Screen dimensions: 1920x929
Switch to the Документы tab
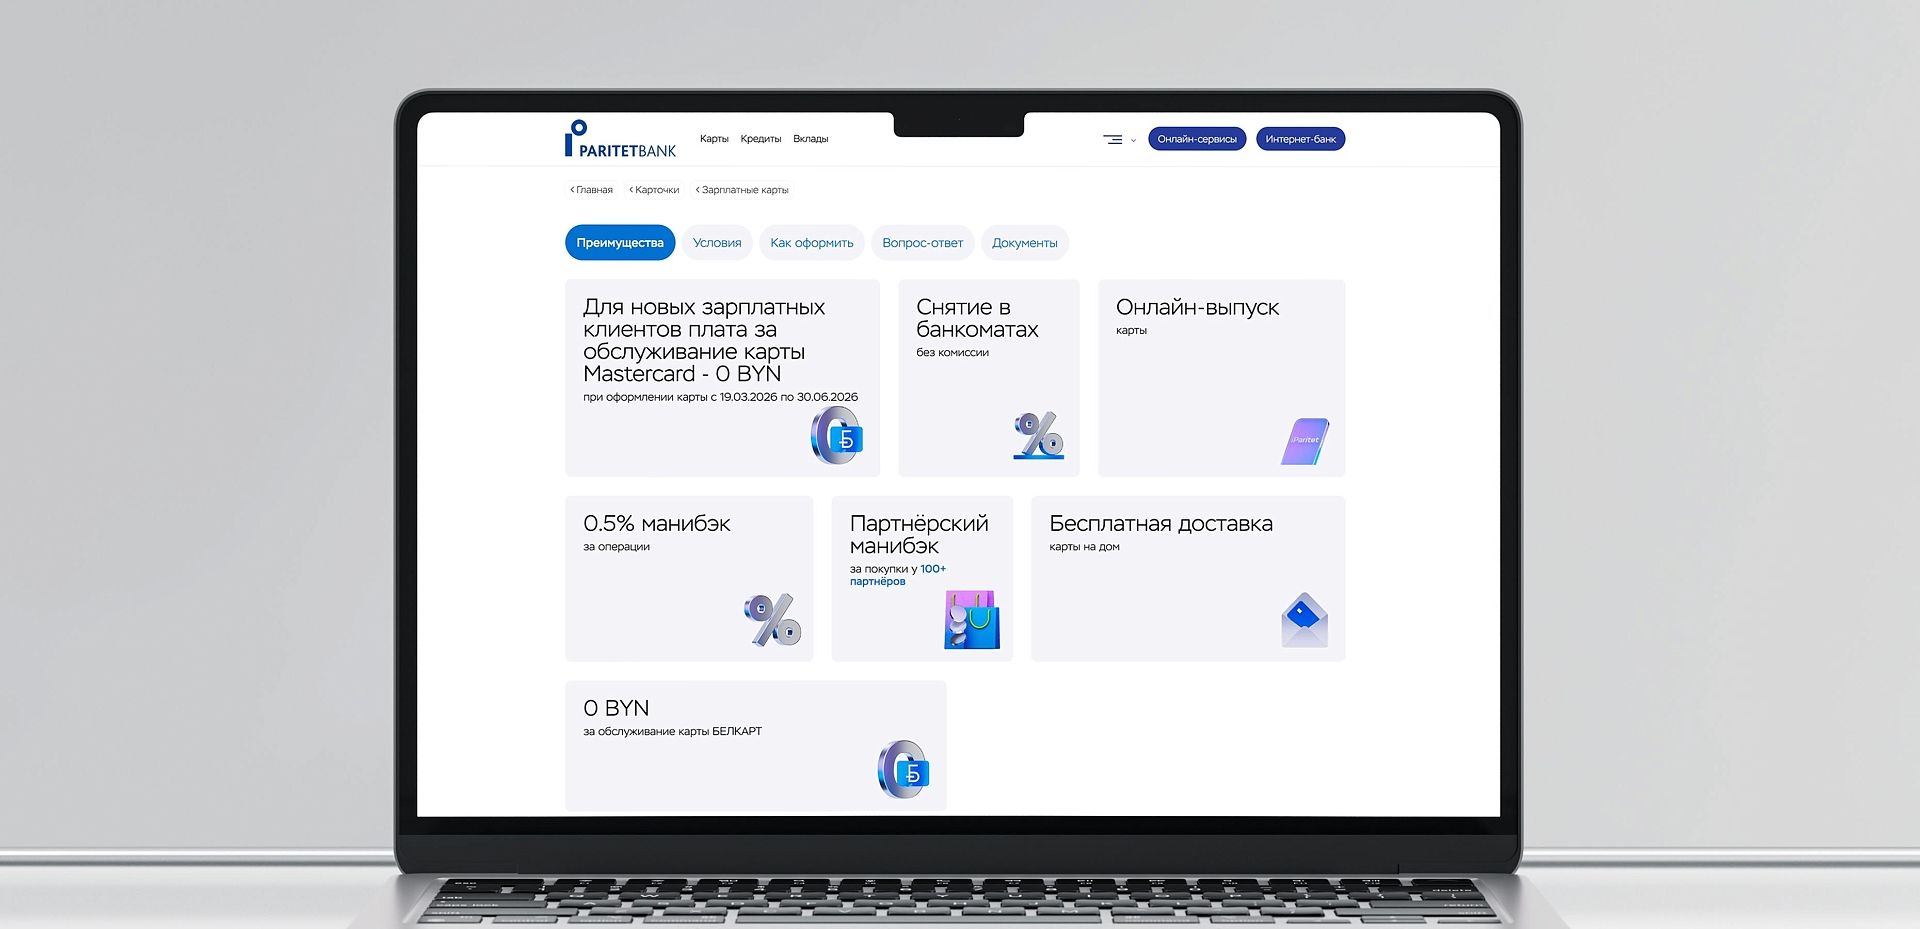(1024, 242)
